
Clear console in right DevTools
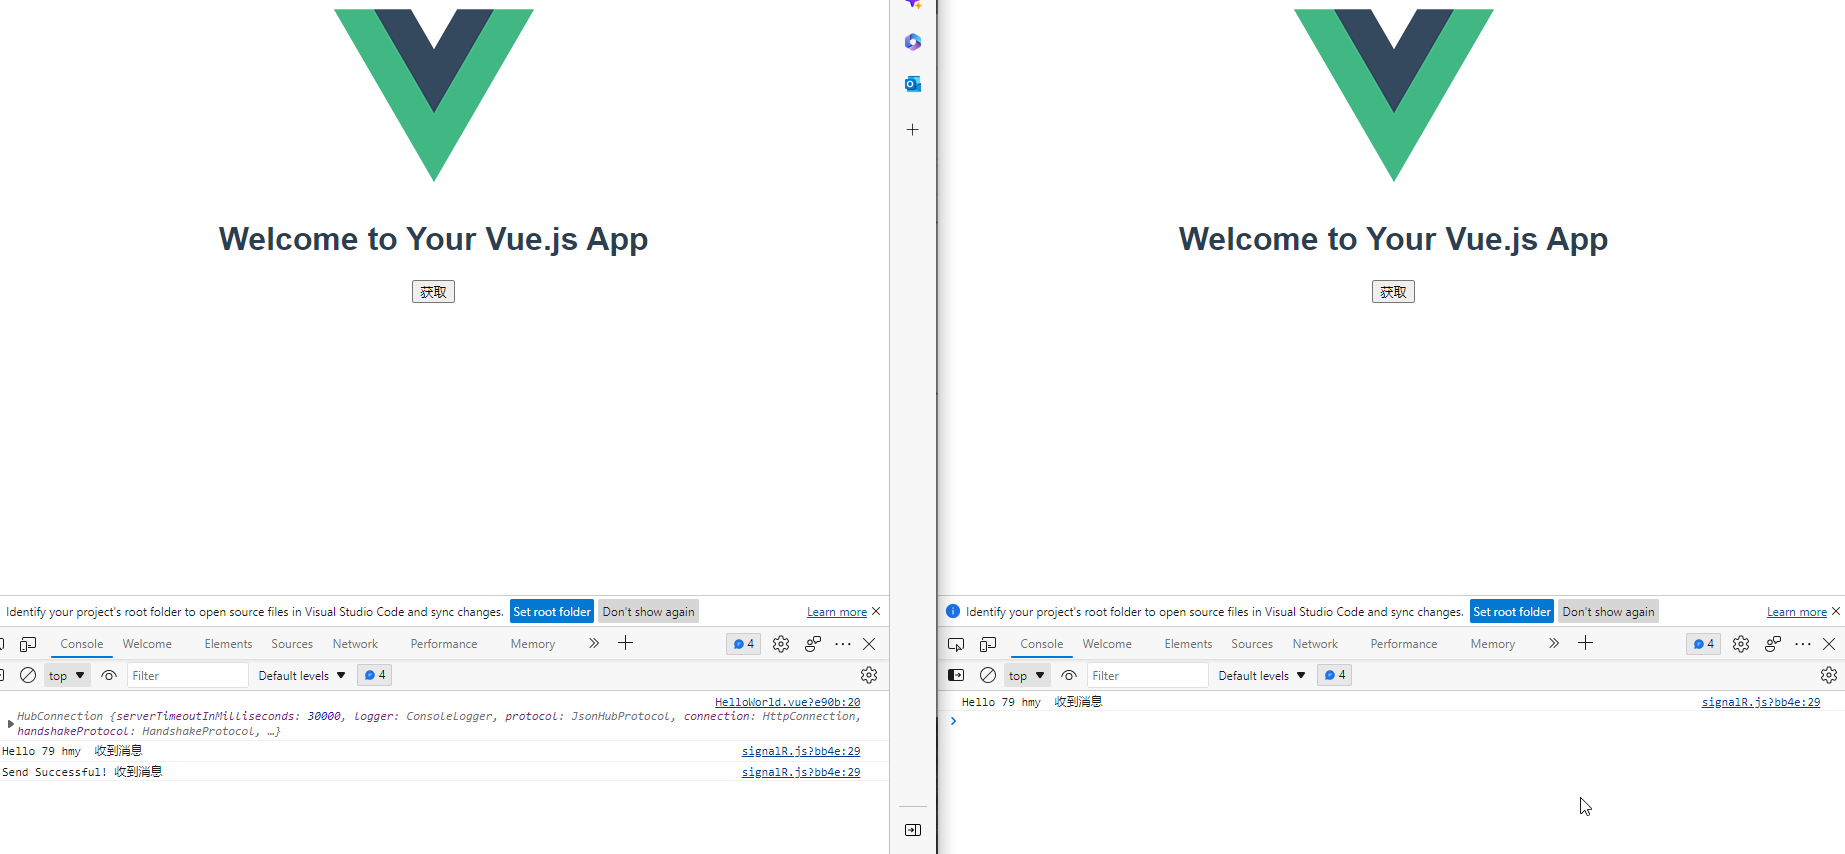(x=988, y=675)
